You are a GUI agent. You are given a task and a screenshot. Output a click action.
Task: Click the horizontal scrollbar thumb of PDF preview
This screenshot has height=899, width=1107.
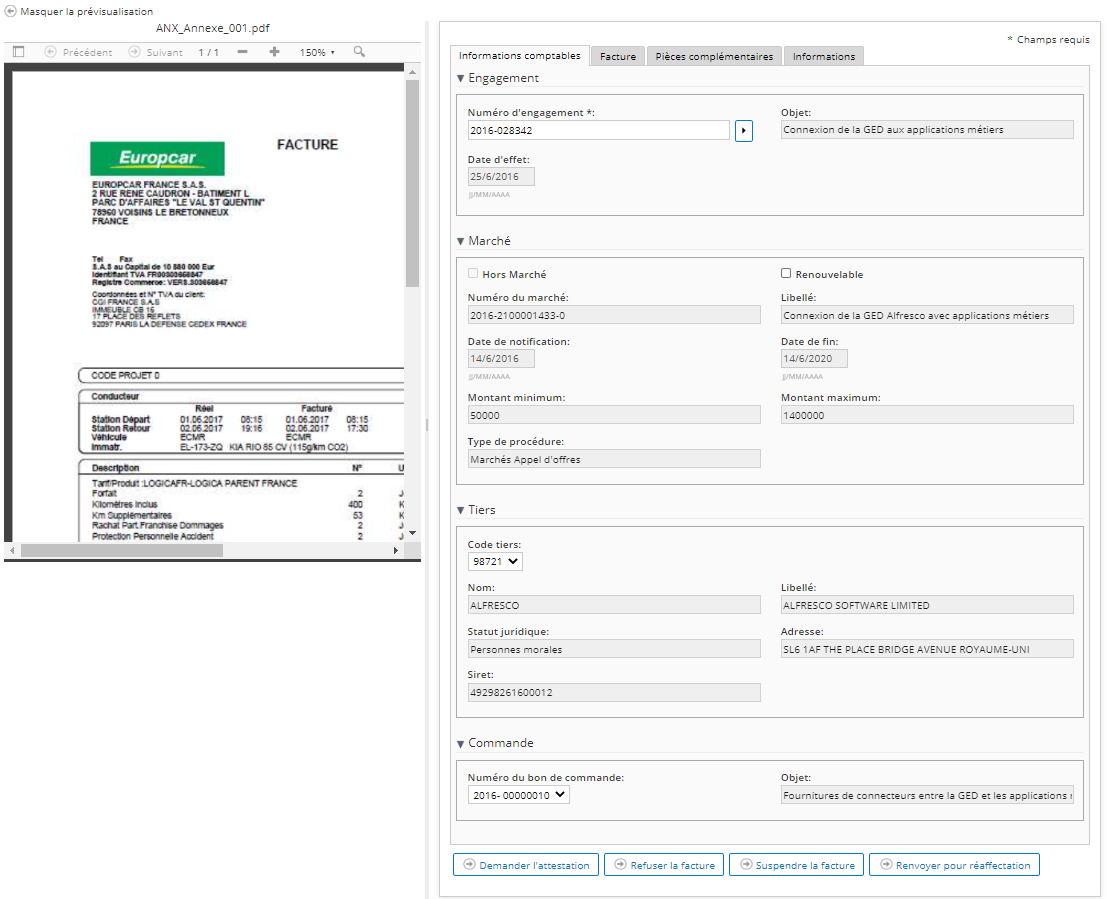click(121, 550)
